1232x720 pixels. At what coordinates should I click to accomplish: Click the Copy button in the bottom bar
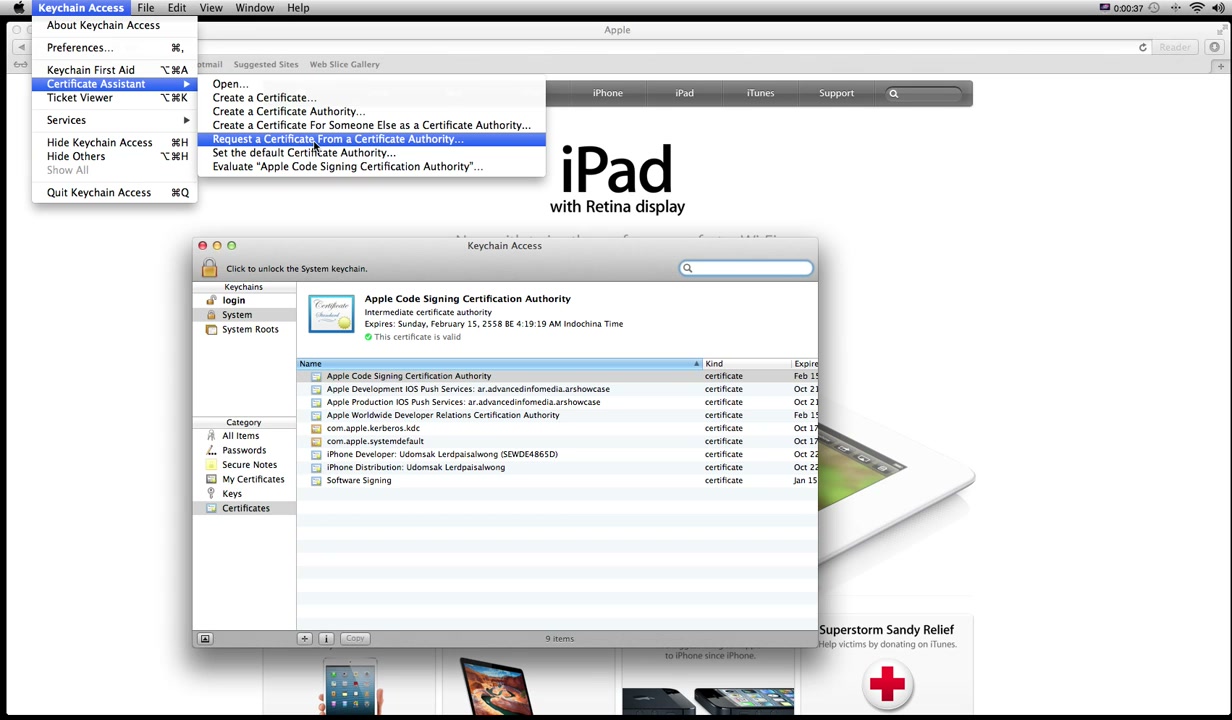coord(355,638)
